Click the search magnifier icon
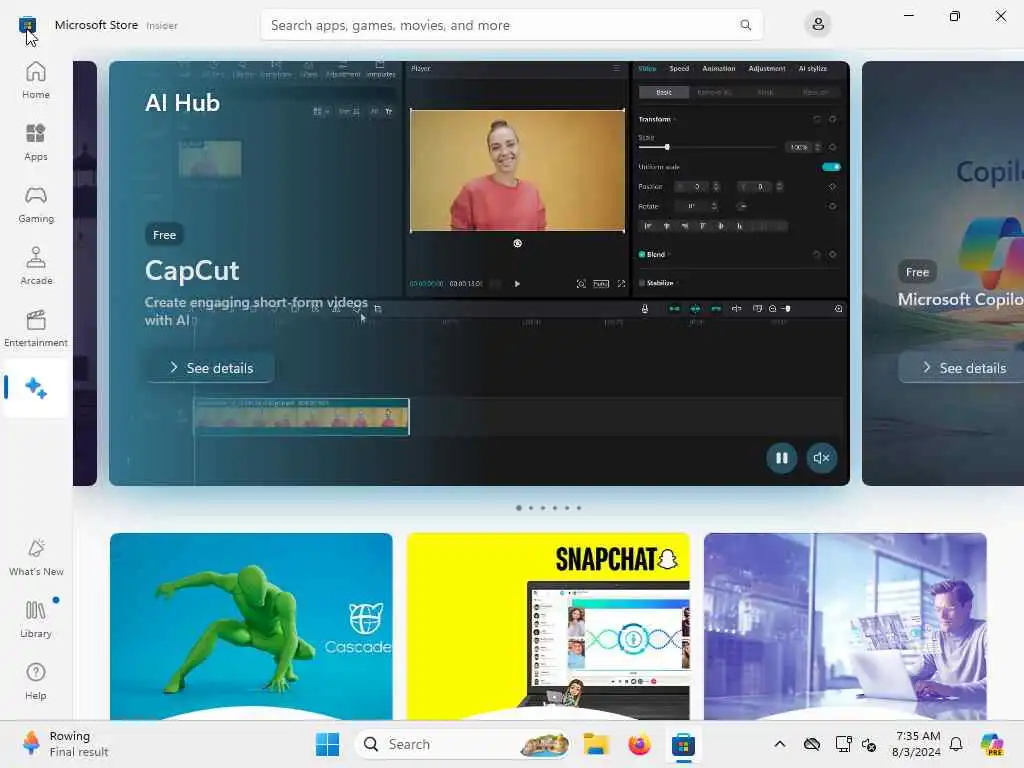Screen dimensions: 1024x768 click(745, 25)
